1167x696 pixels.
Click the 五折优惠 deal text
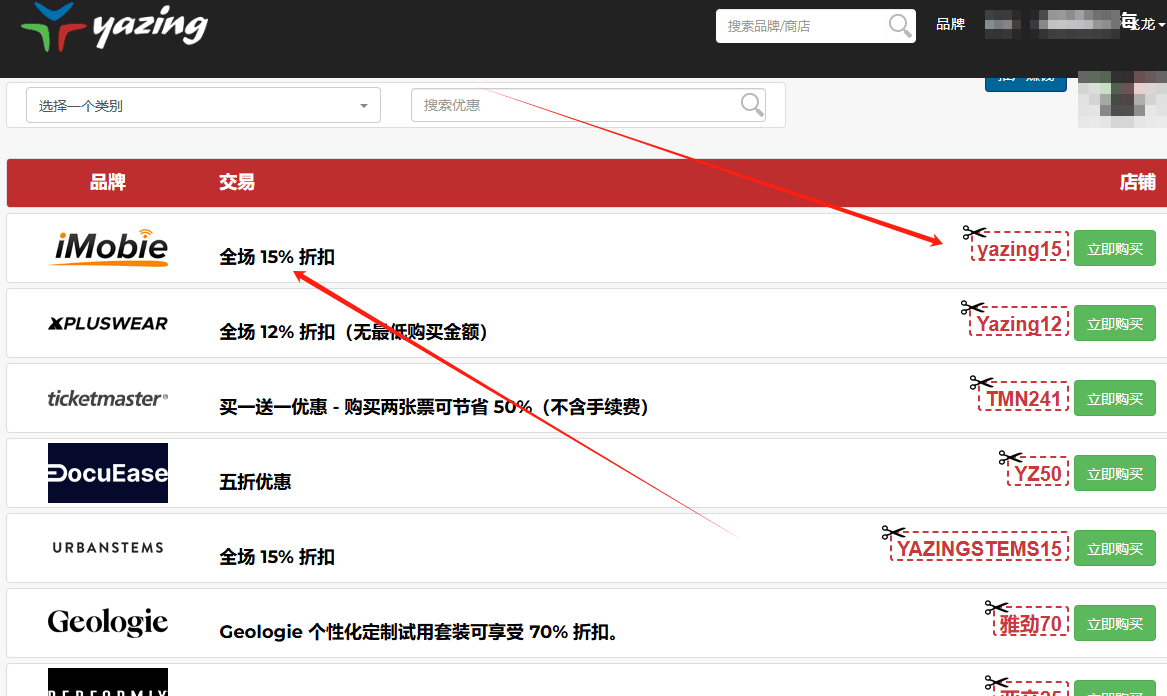click(255, 482)
